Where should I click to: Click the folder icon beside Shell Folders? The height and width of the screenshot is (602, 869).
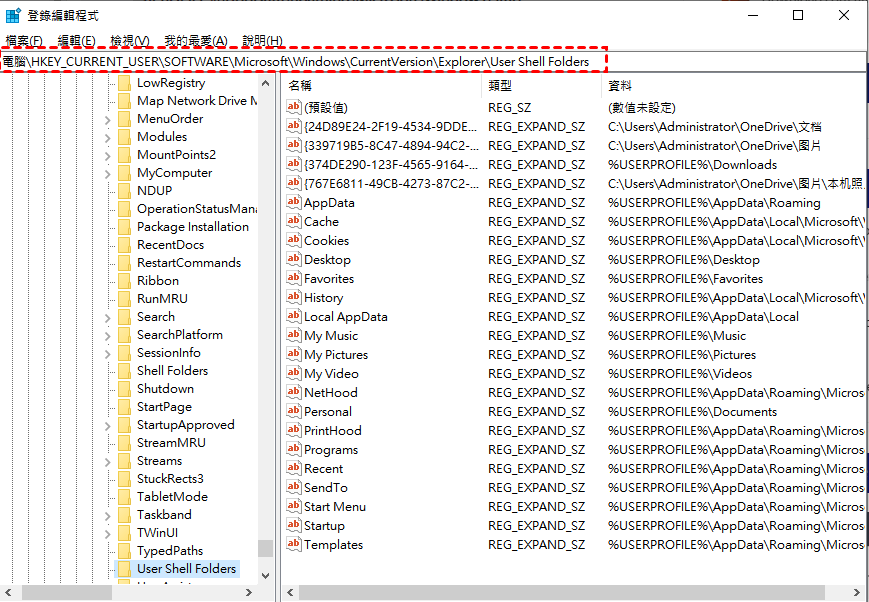[x=125, y=371]
